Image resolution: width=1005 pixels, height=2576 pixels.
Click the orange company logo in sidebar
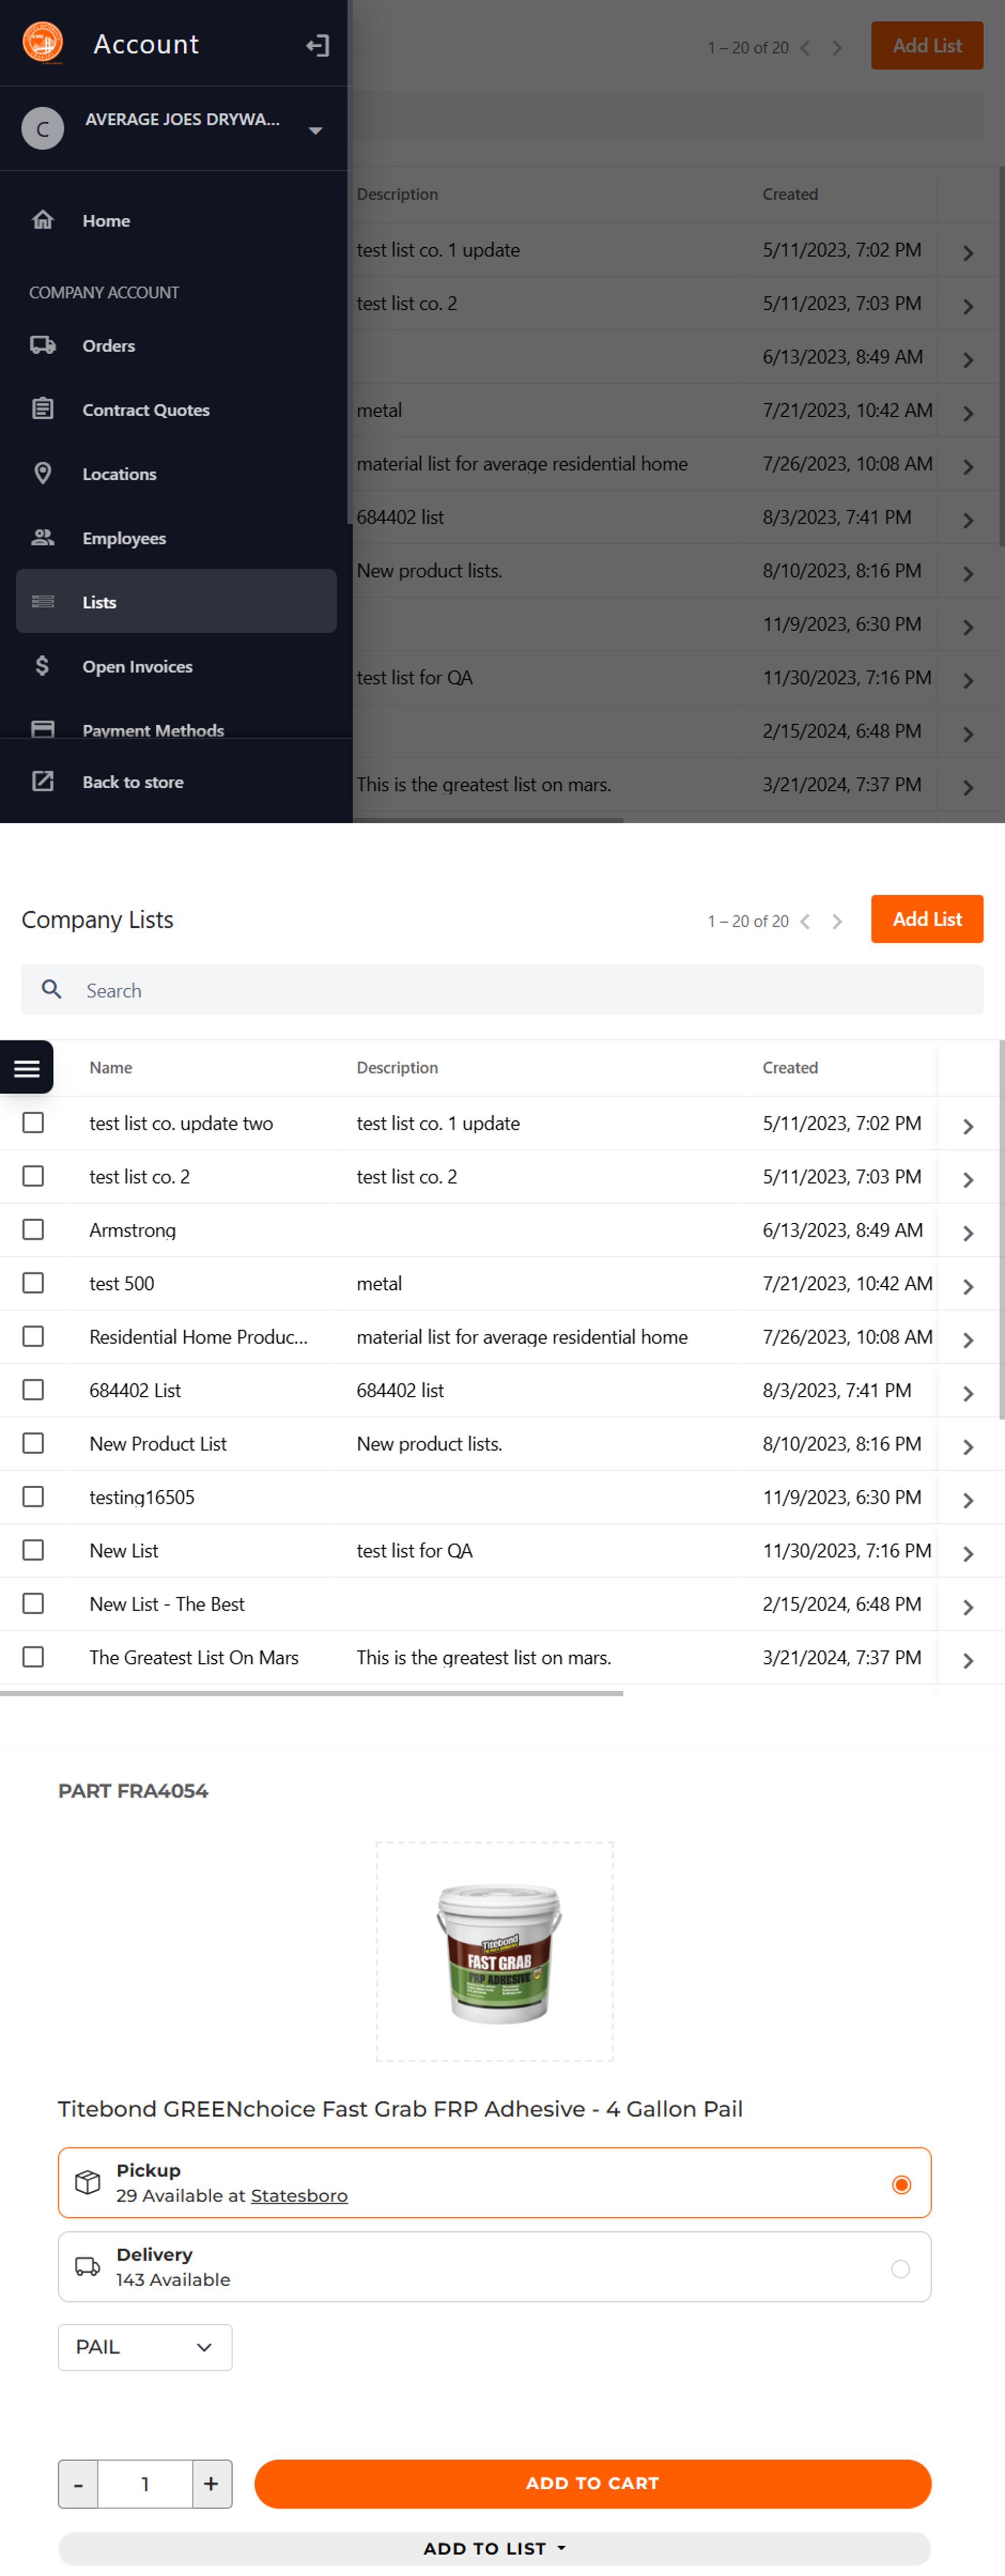point(42,43)
